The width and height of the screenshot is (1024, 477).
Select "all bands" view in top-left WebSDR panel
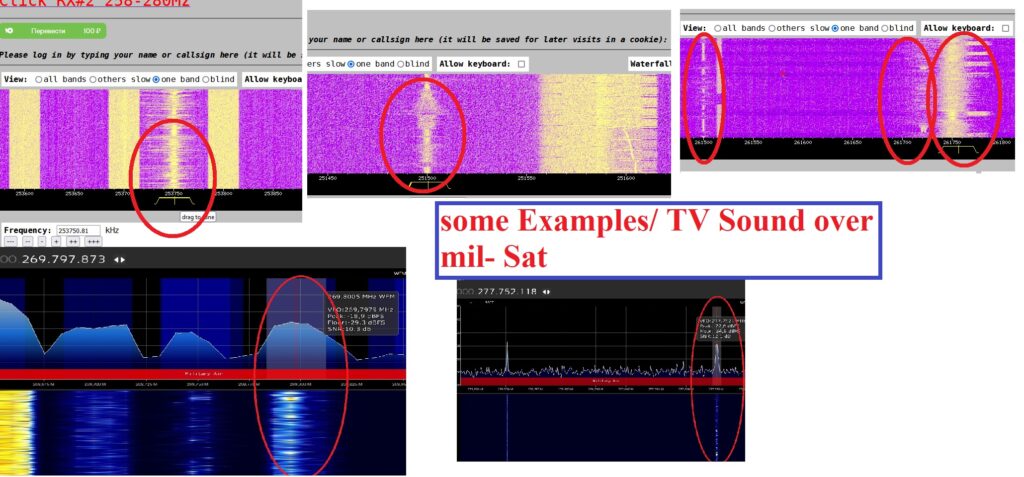click(x=39, y=79)
